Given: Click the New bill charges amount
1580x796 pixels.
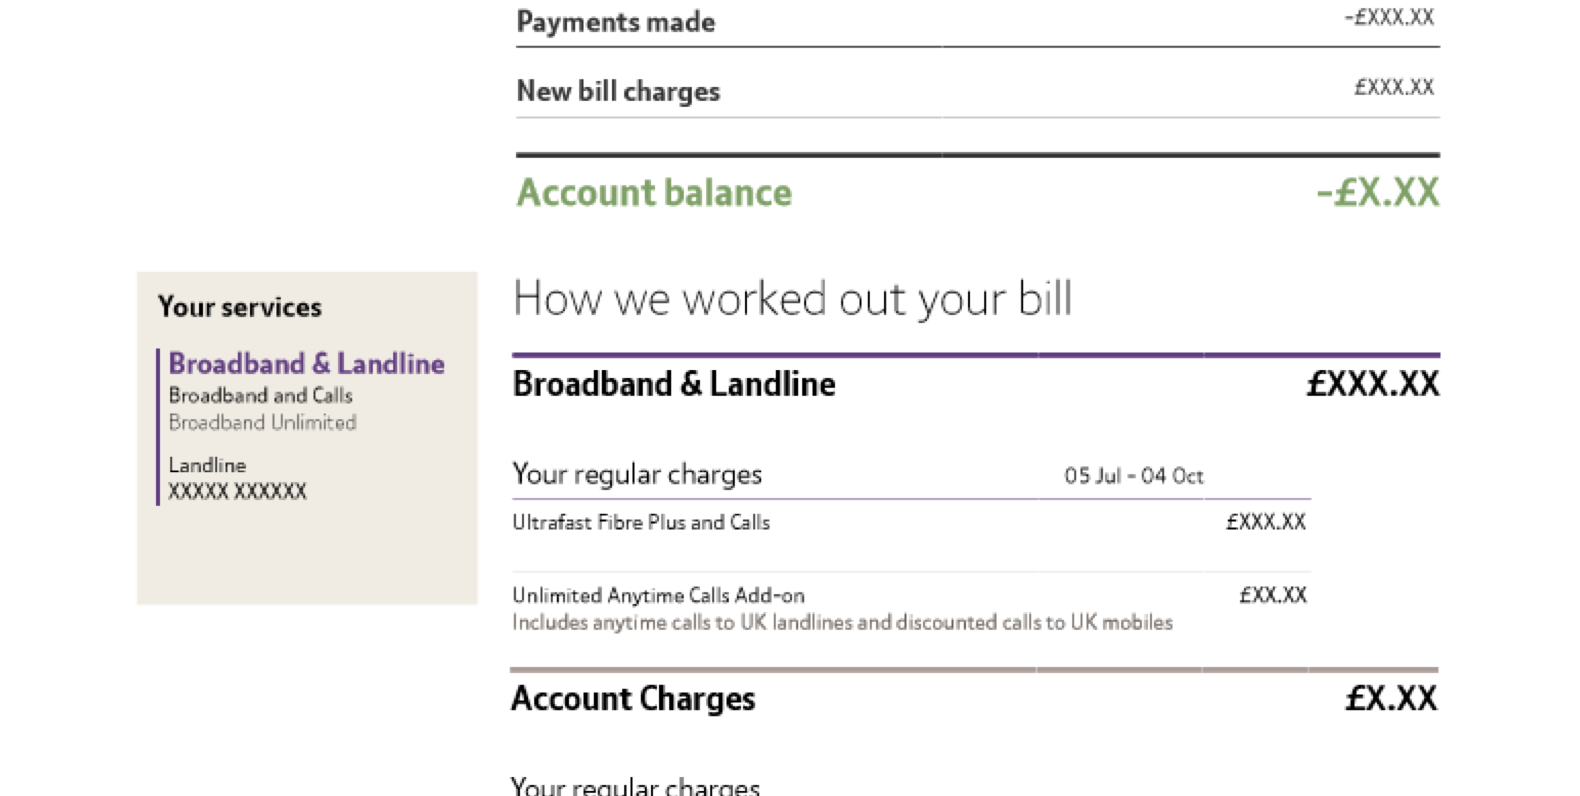Looking at the screenshot, I should [x=1394, y=87].
